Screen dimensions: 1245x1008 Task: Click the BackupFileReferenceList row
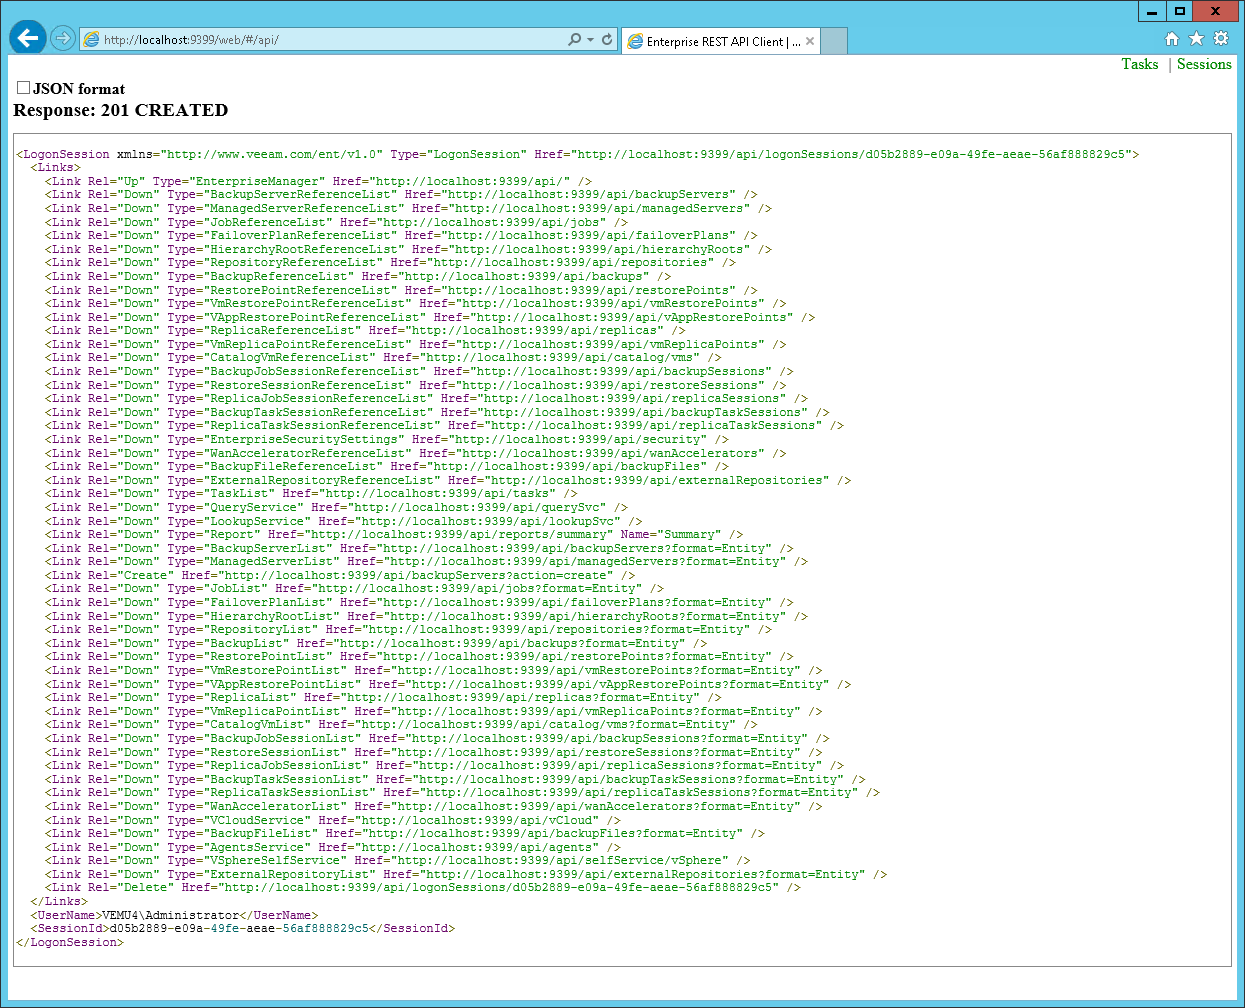point(387,467)
